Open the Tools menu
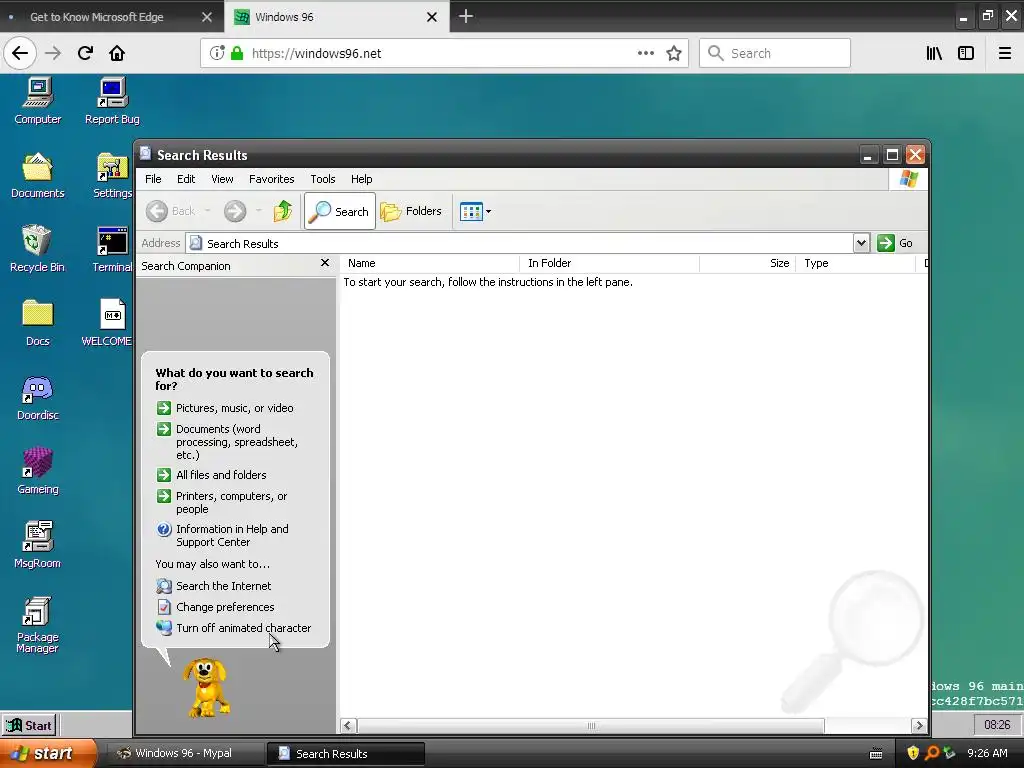 (x=323, y=179)
